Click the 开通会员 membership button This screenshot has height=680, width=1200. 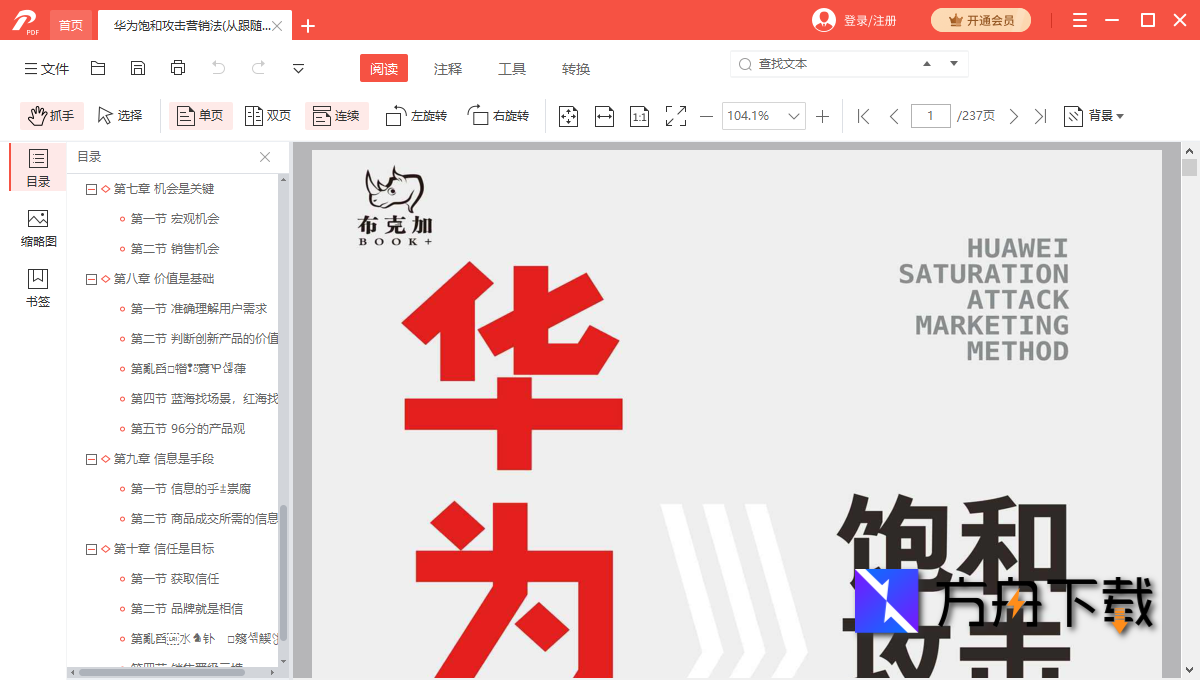[x=981, y=19]
